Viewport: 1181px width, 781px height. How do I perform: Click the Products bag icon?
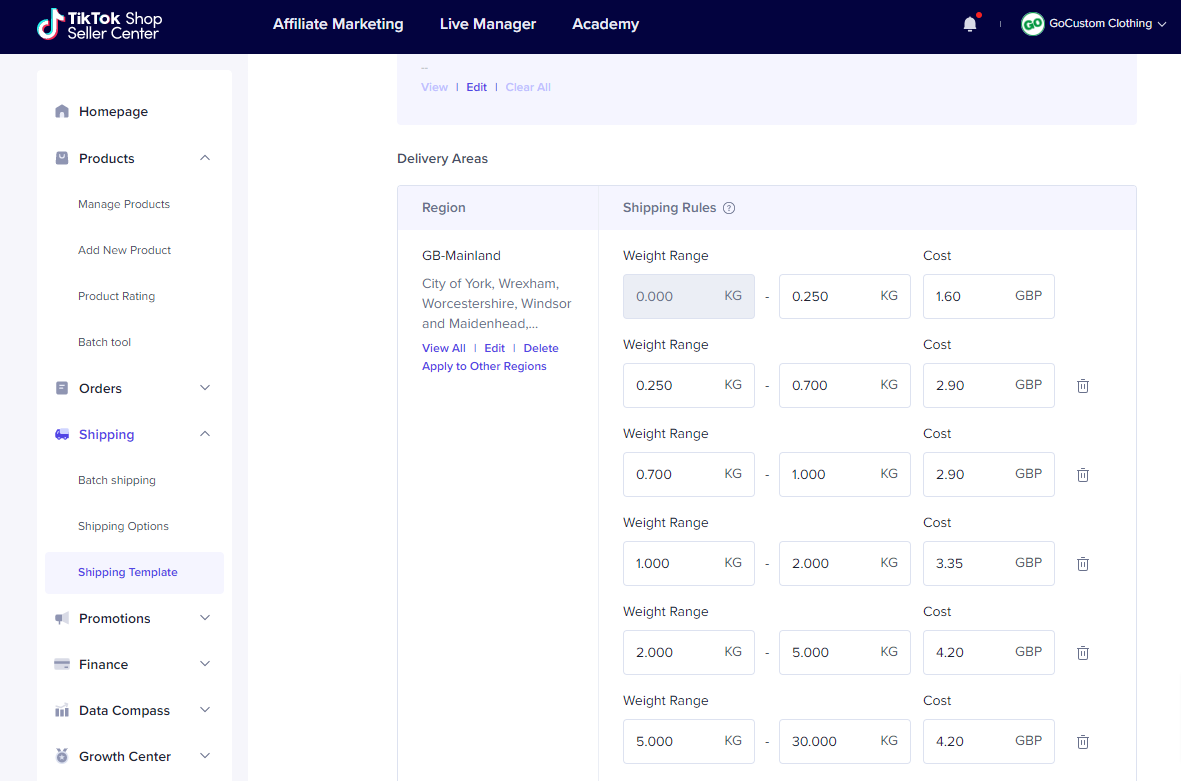[62, 158]
